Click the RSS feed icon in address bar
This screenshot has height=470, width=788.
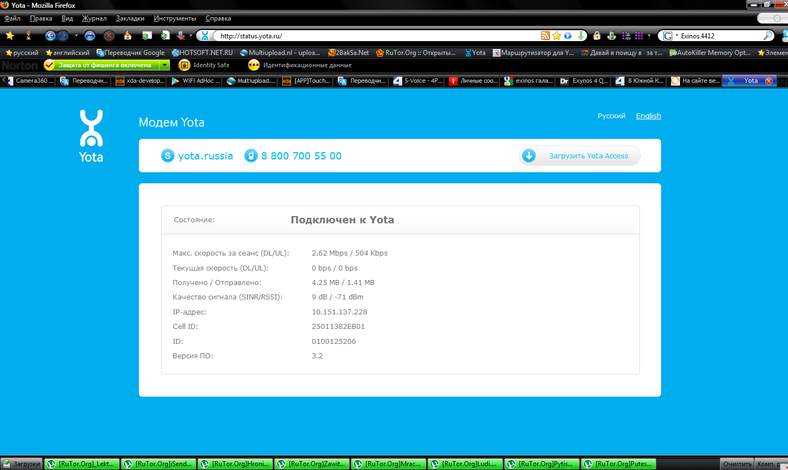545,36
